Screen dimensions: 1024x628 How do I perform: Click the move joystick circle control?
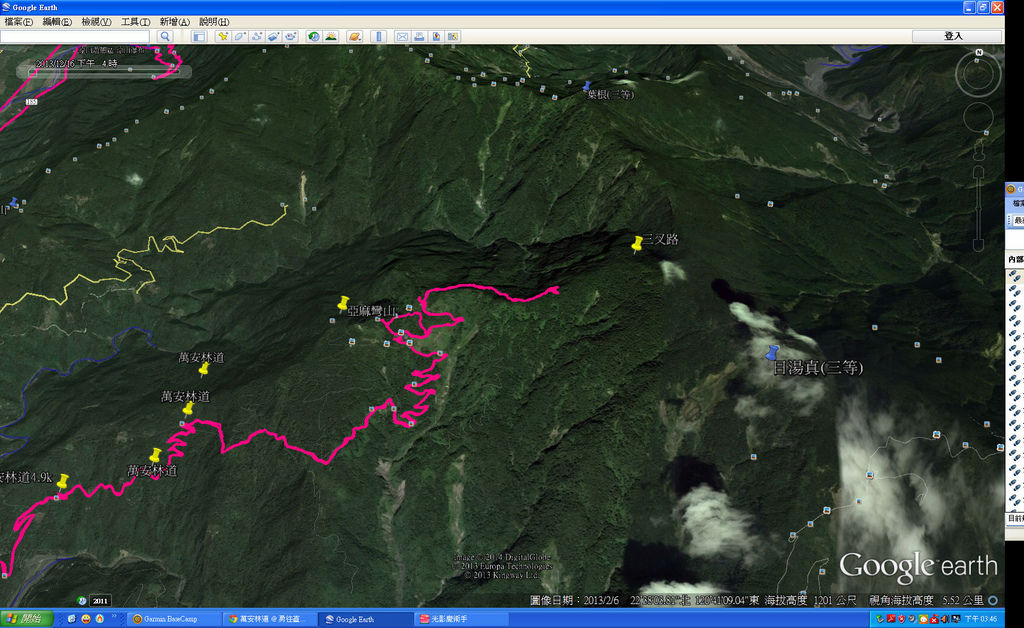978,118
